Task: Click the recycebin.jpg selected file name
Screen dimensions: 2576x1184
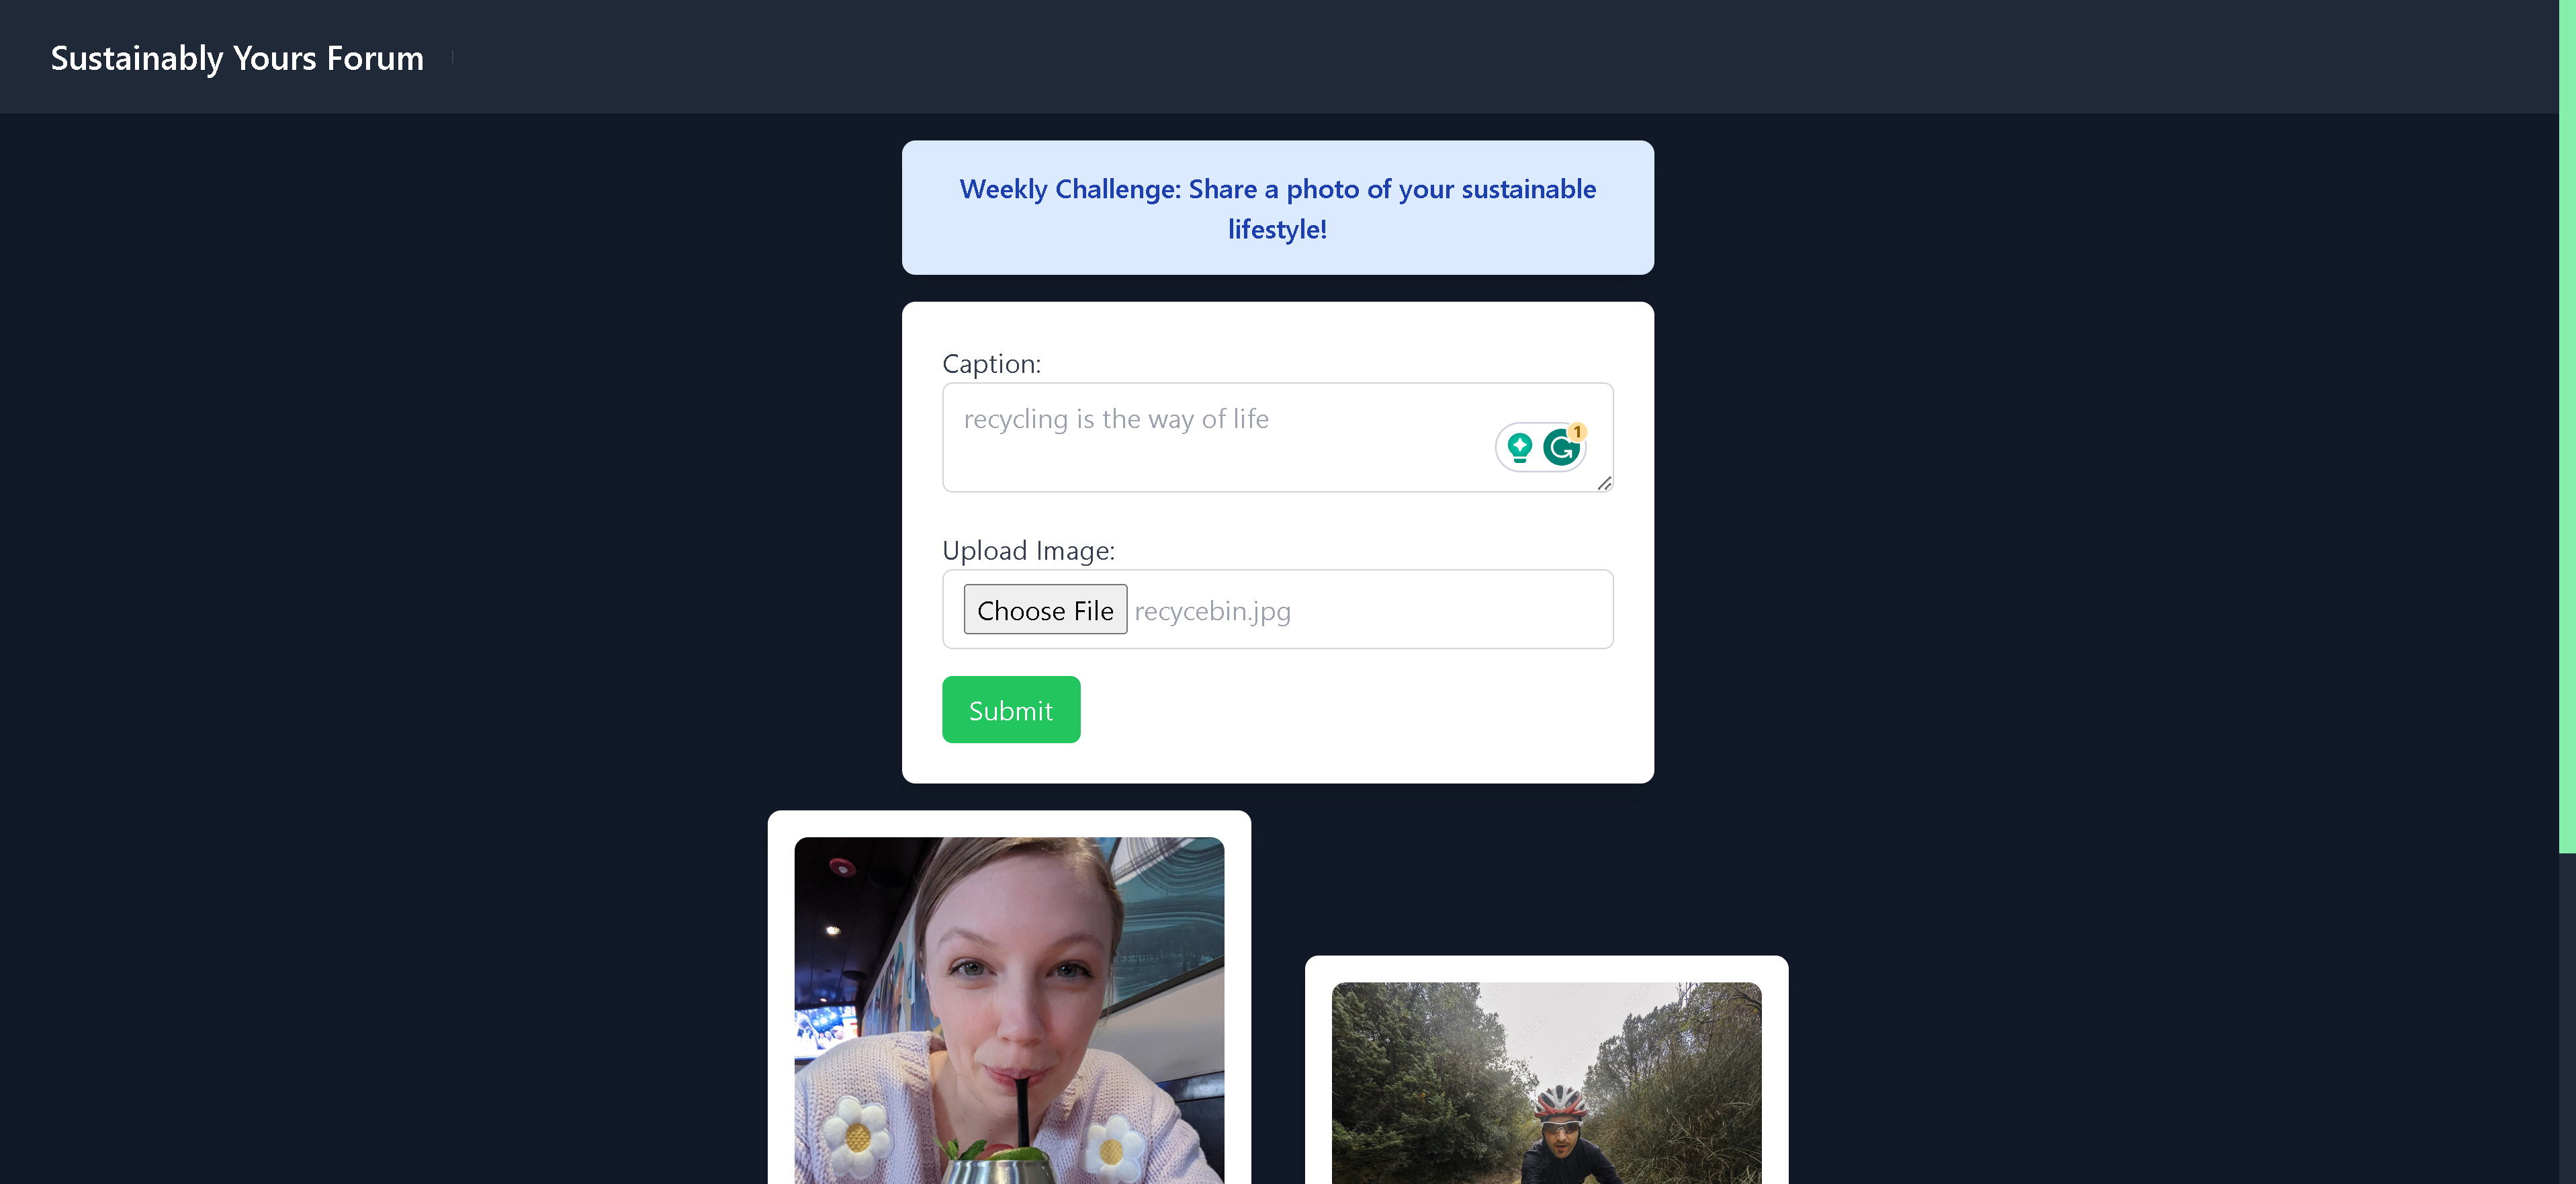Action: pyautogui.click(x=1212, y=610)
